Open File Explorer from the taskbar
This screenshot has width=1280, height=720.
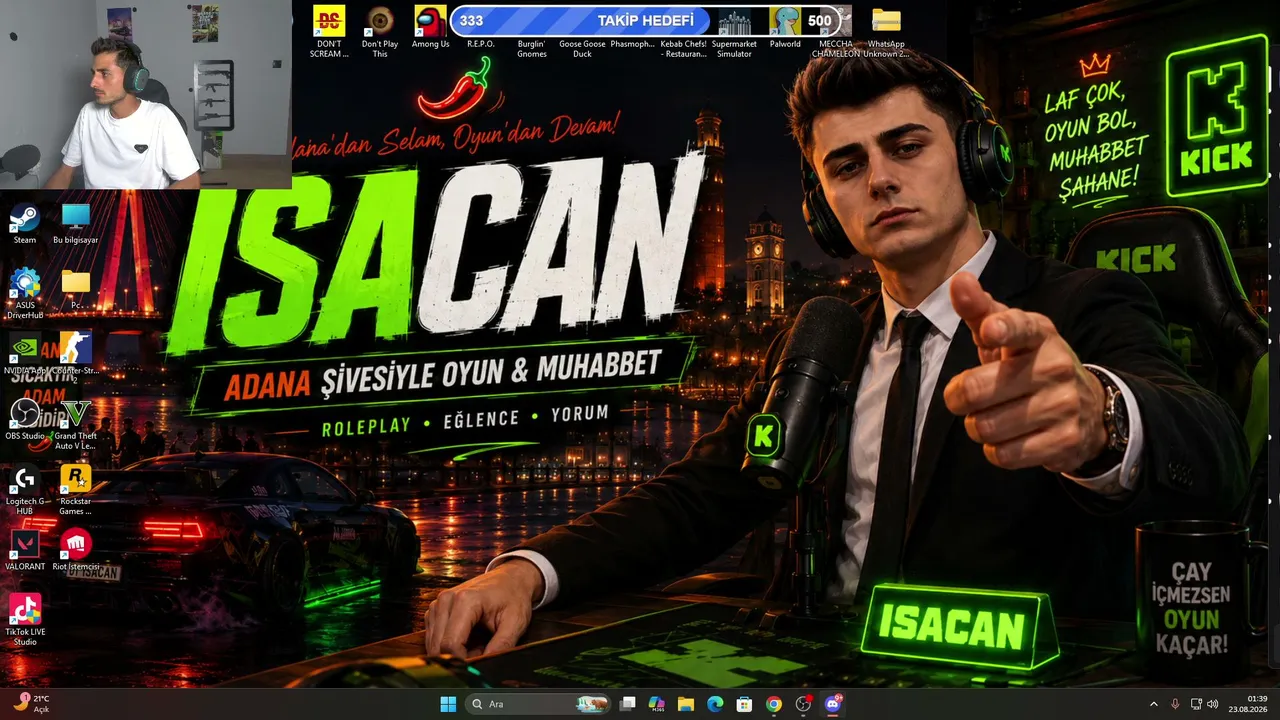[686, 704]
